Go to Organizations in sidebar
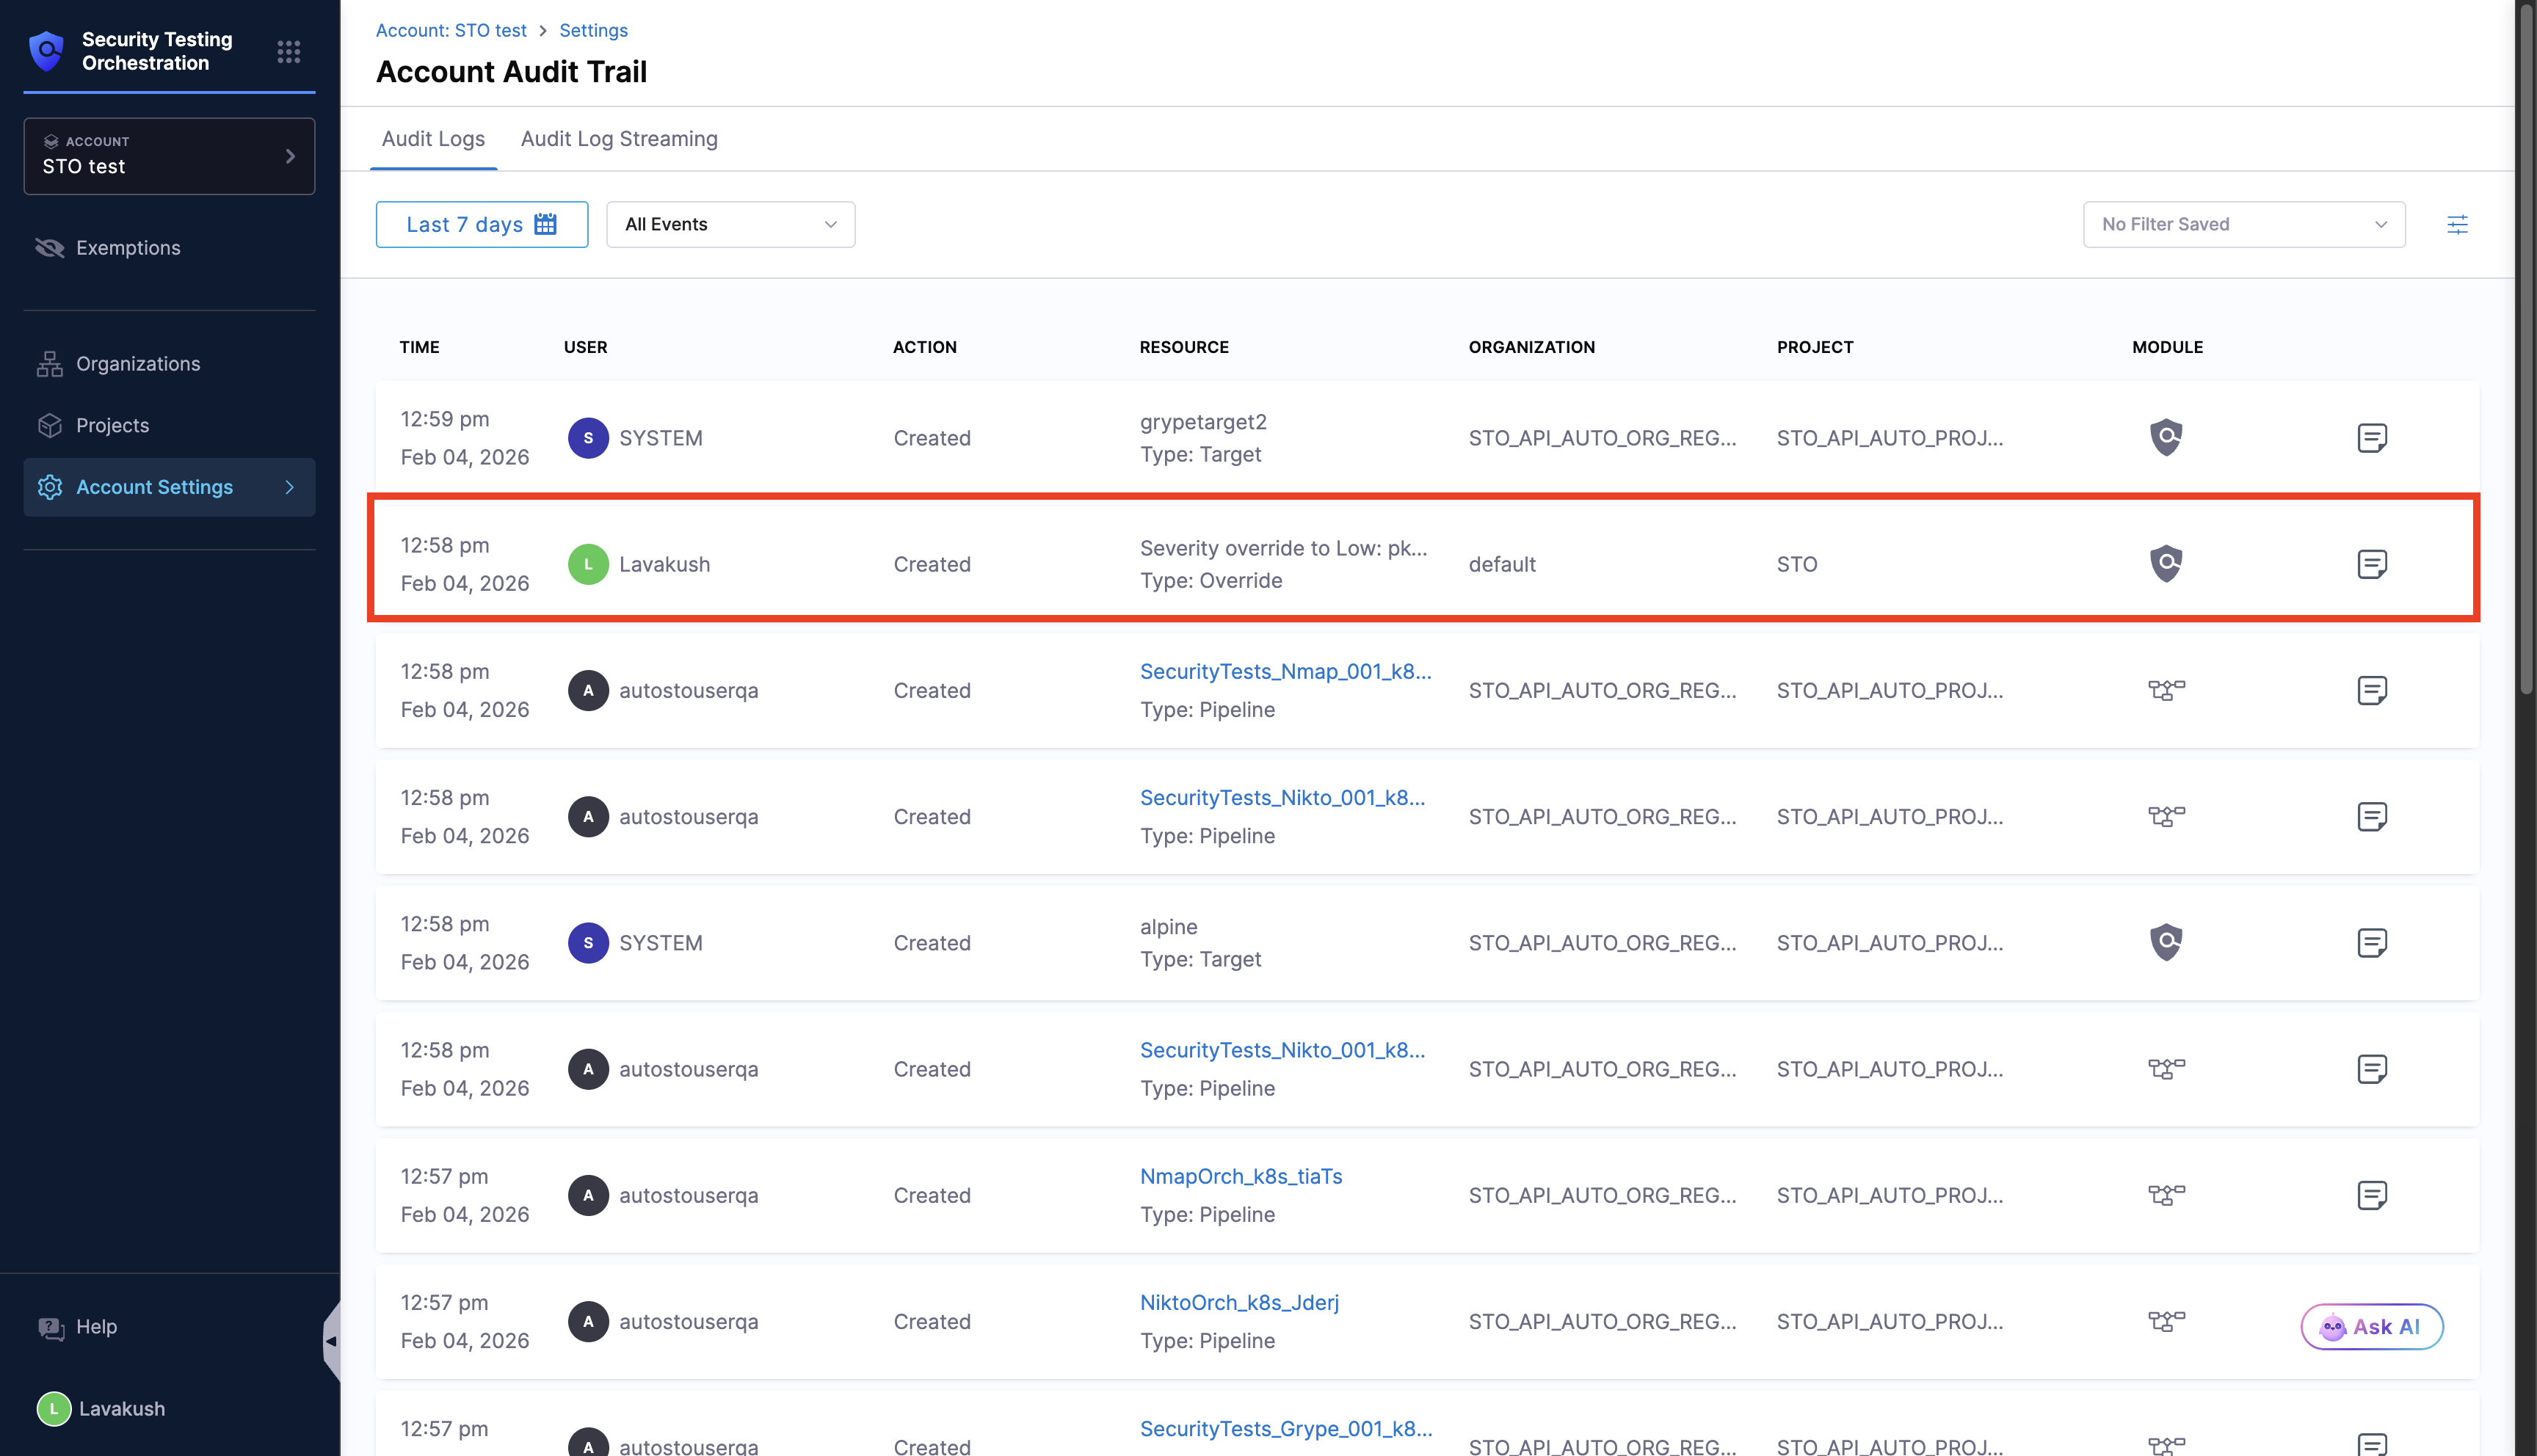Viewport: 2537px width, 1456px height. pos(138,364)
